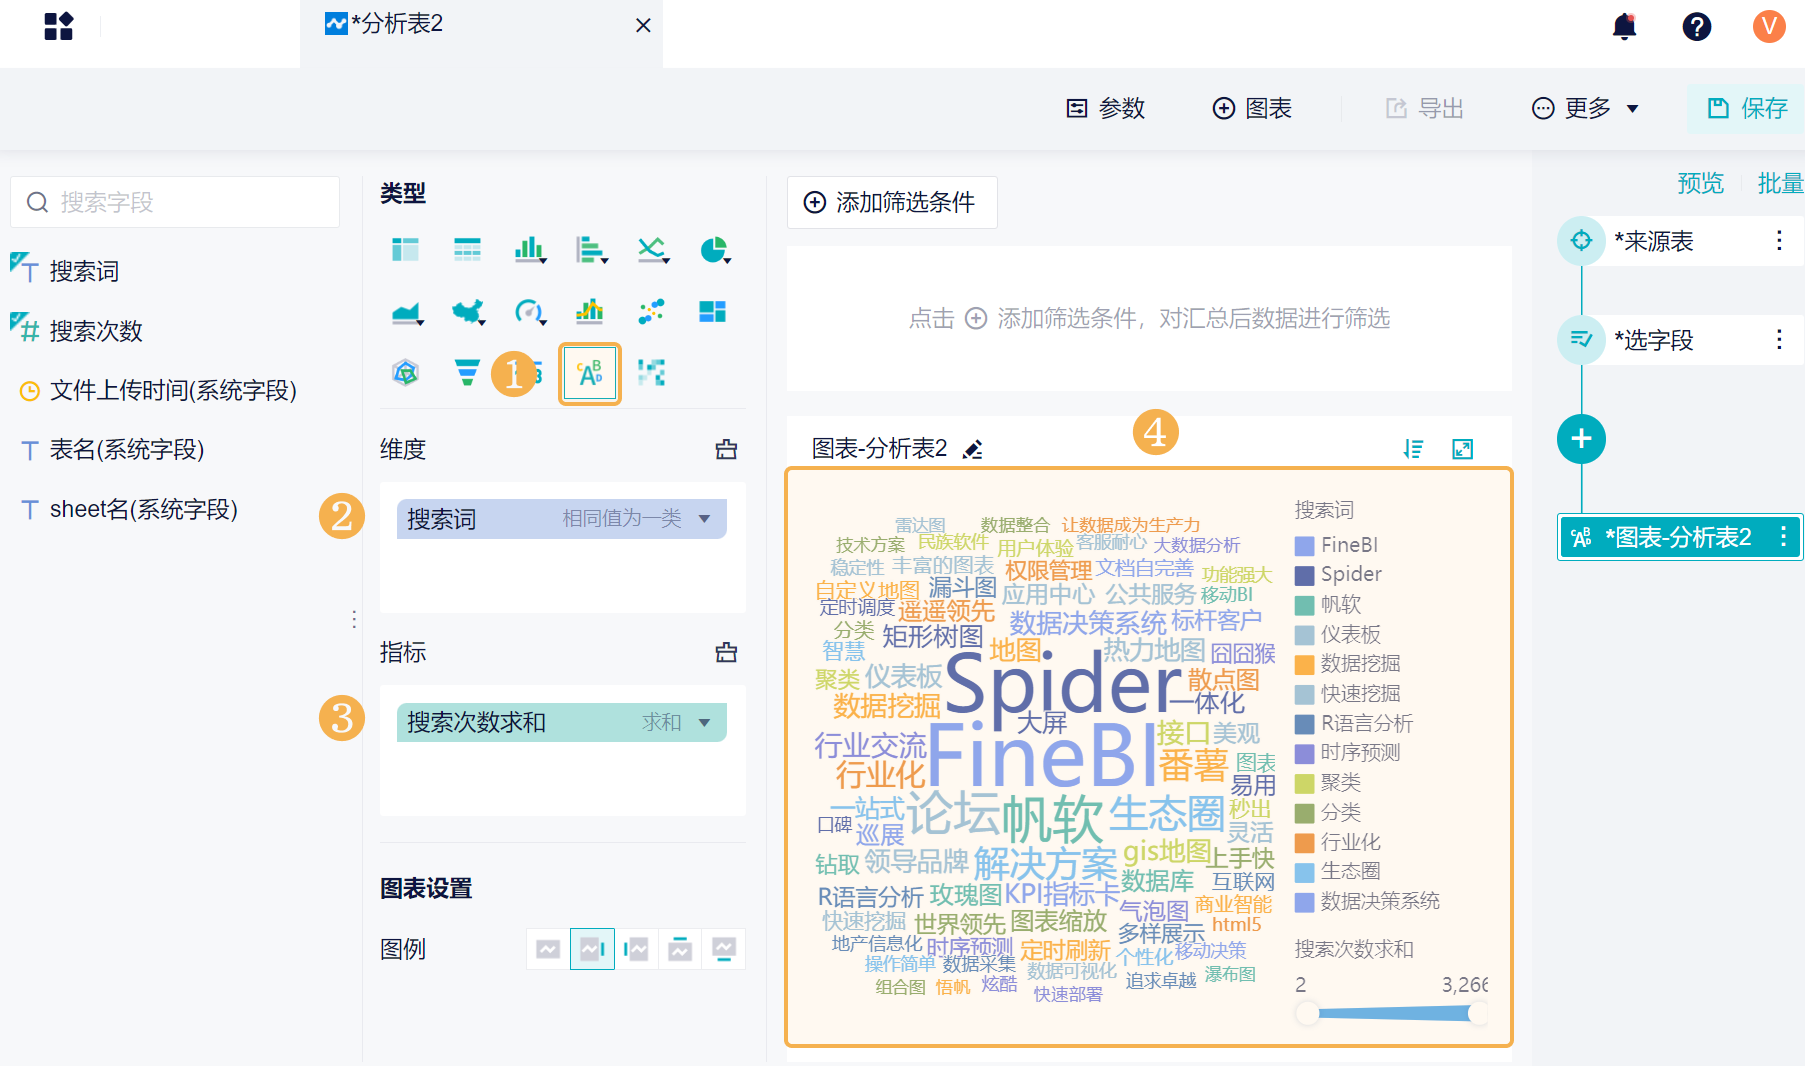The image size is (1805, 1066).
Task: Click the icon beside the 维度 heading
Action: [x=727, y=450]
